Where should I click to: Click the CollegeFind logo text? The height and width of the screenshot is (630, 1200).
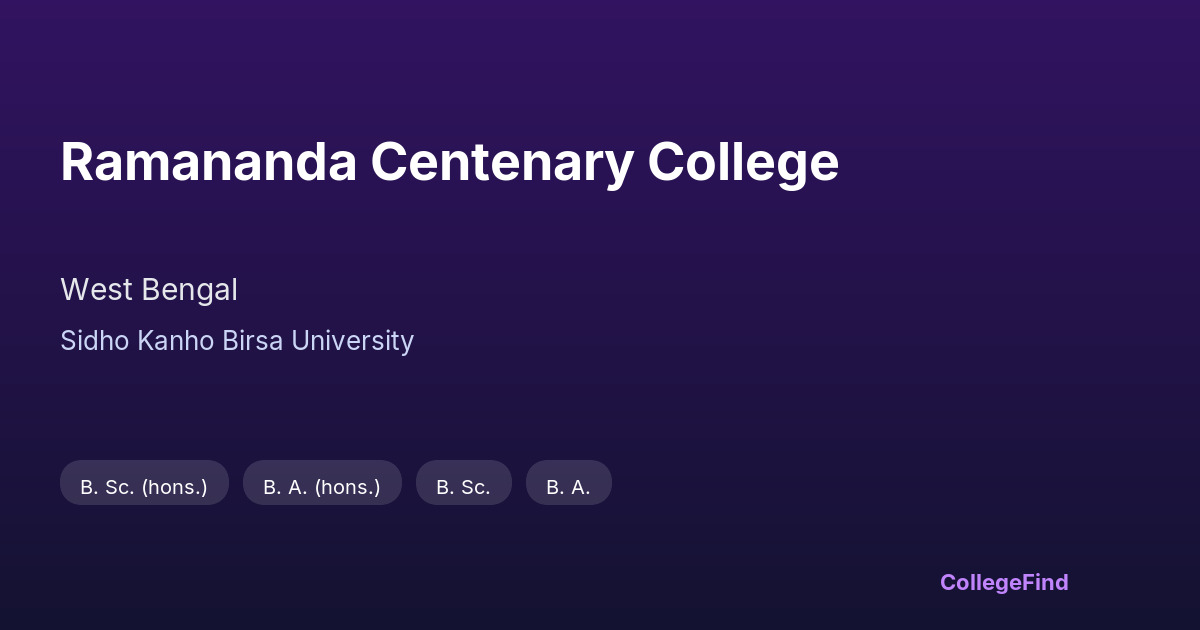[x=1003, y=582]
